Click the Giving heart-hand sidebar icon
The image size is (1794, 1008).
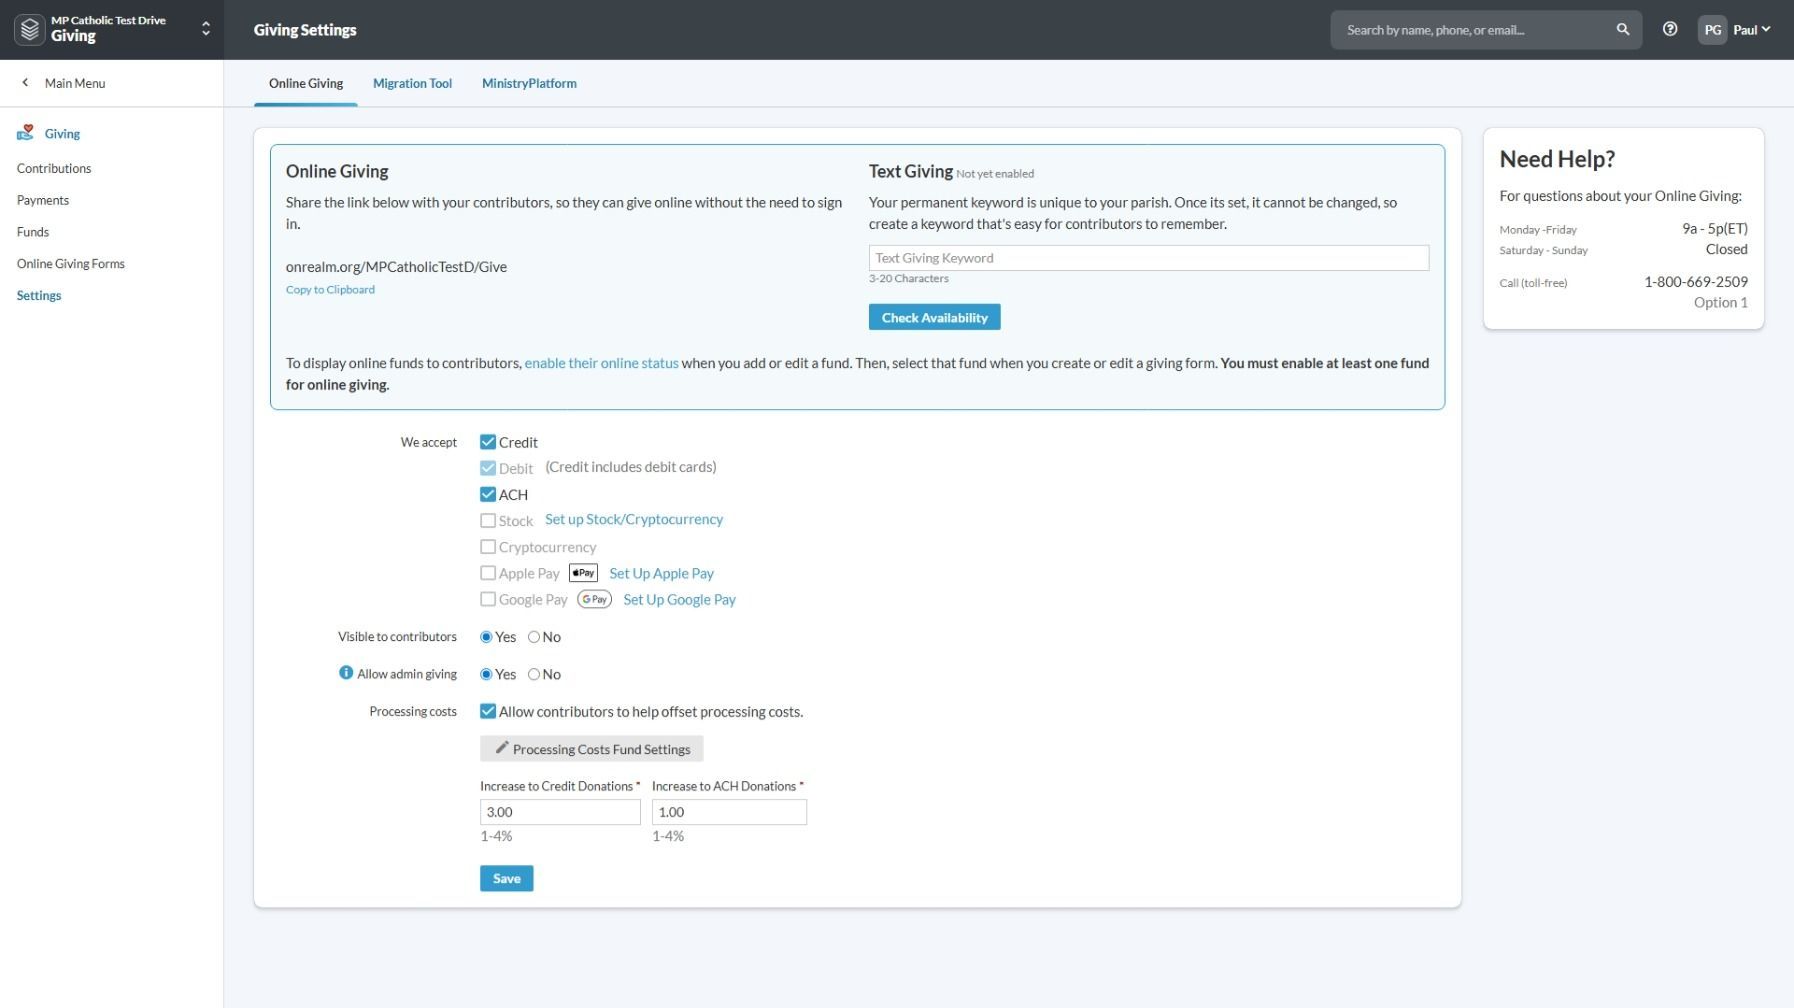pos(26,133)
